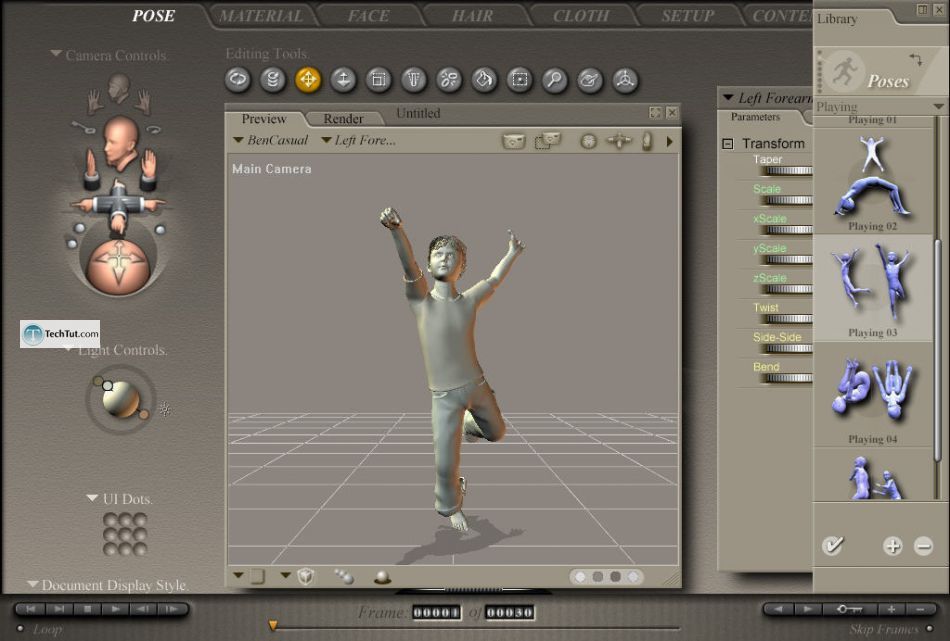Jump to first frame button
950x641 pixels.
pyautogui.click(x=31, y=609)
